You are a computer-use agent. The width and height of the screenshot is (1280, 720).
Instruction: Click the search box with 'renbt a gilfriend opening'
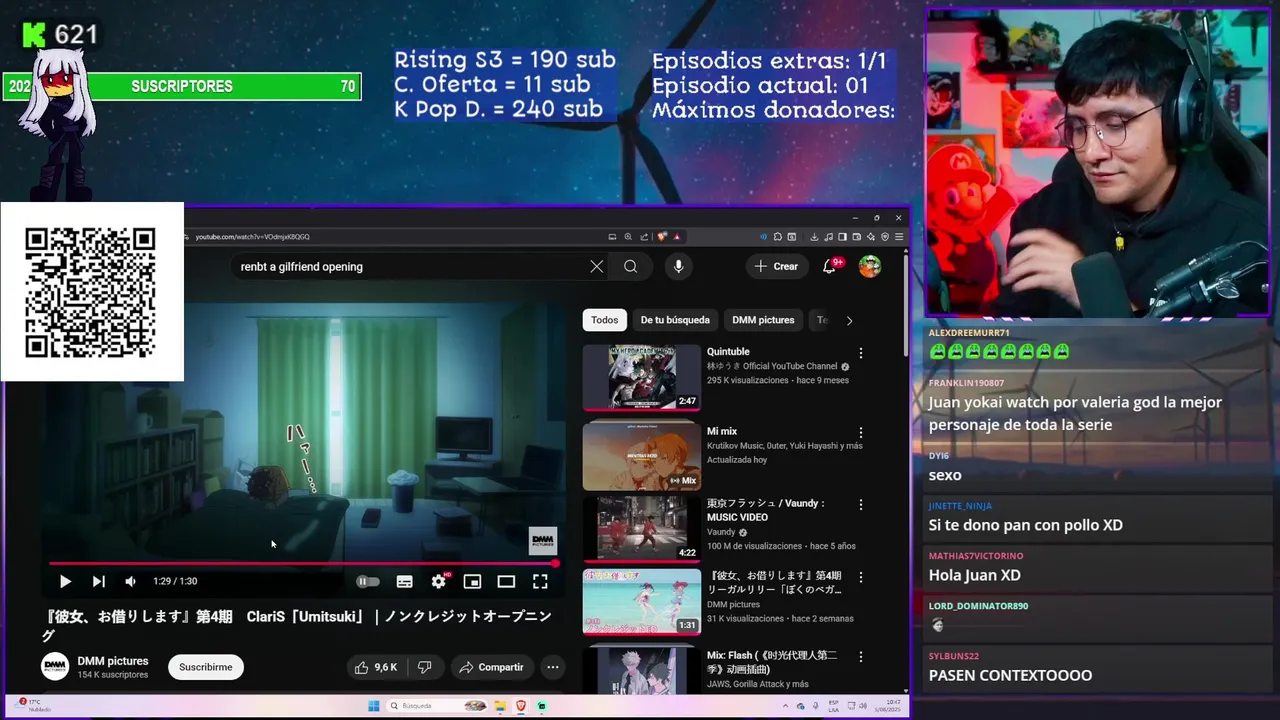coord(410,266)
